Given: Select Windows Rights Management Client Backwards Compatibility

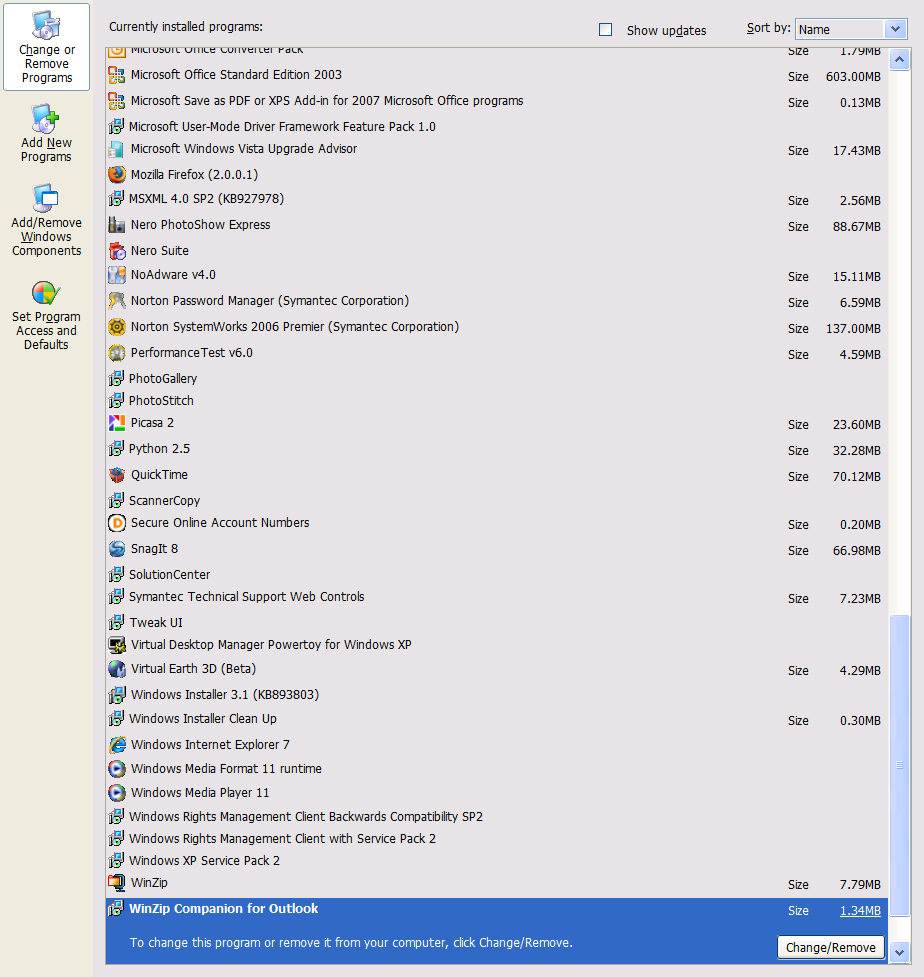Looking at the screenshot, I should point(497,816).
